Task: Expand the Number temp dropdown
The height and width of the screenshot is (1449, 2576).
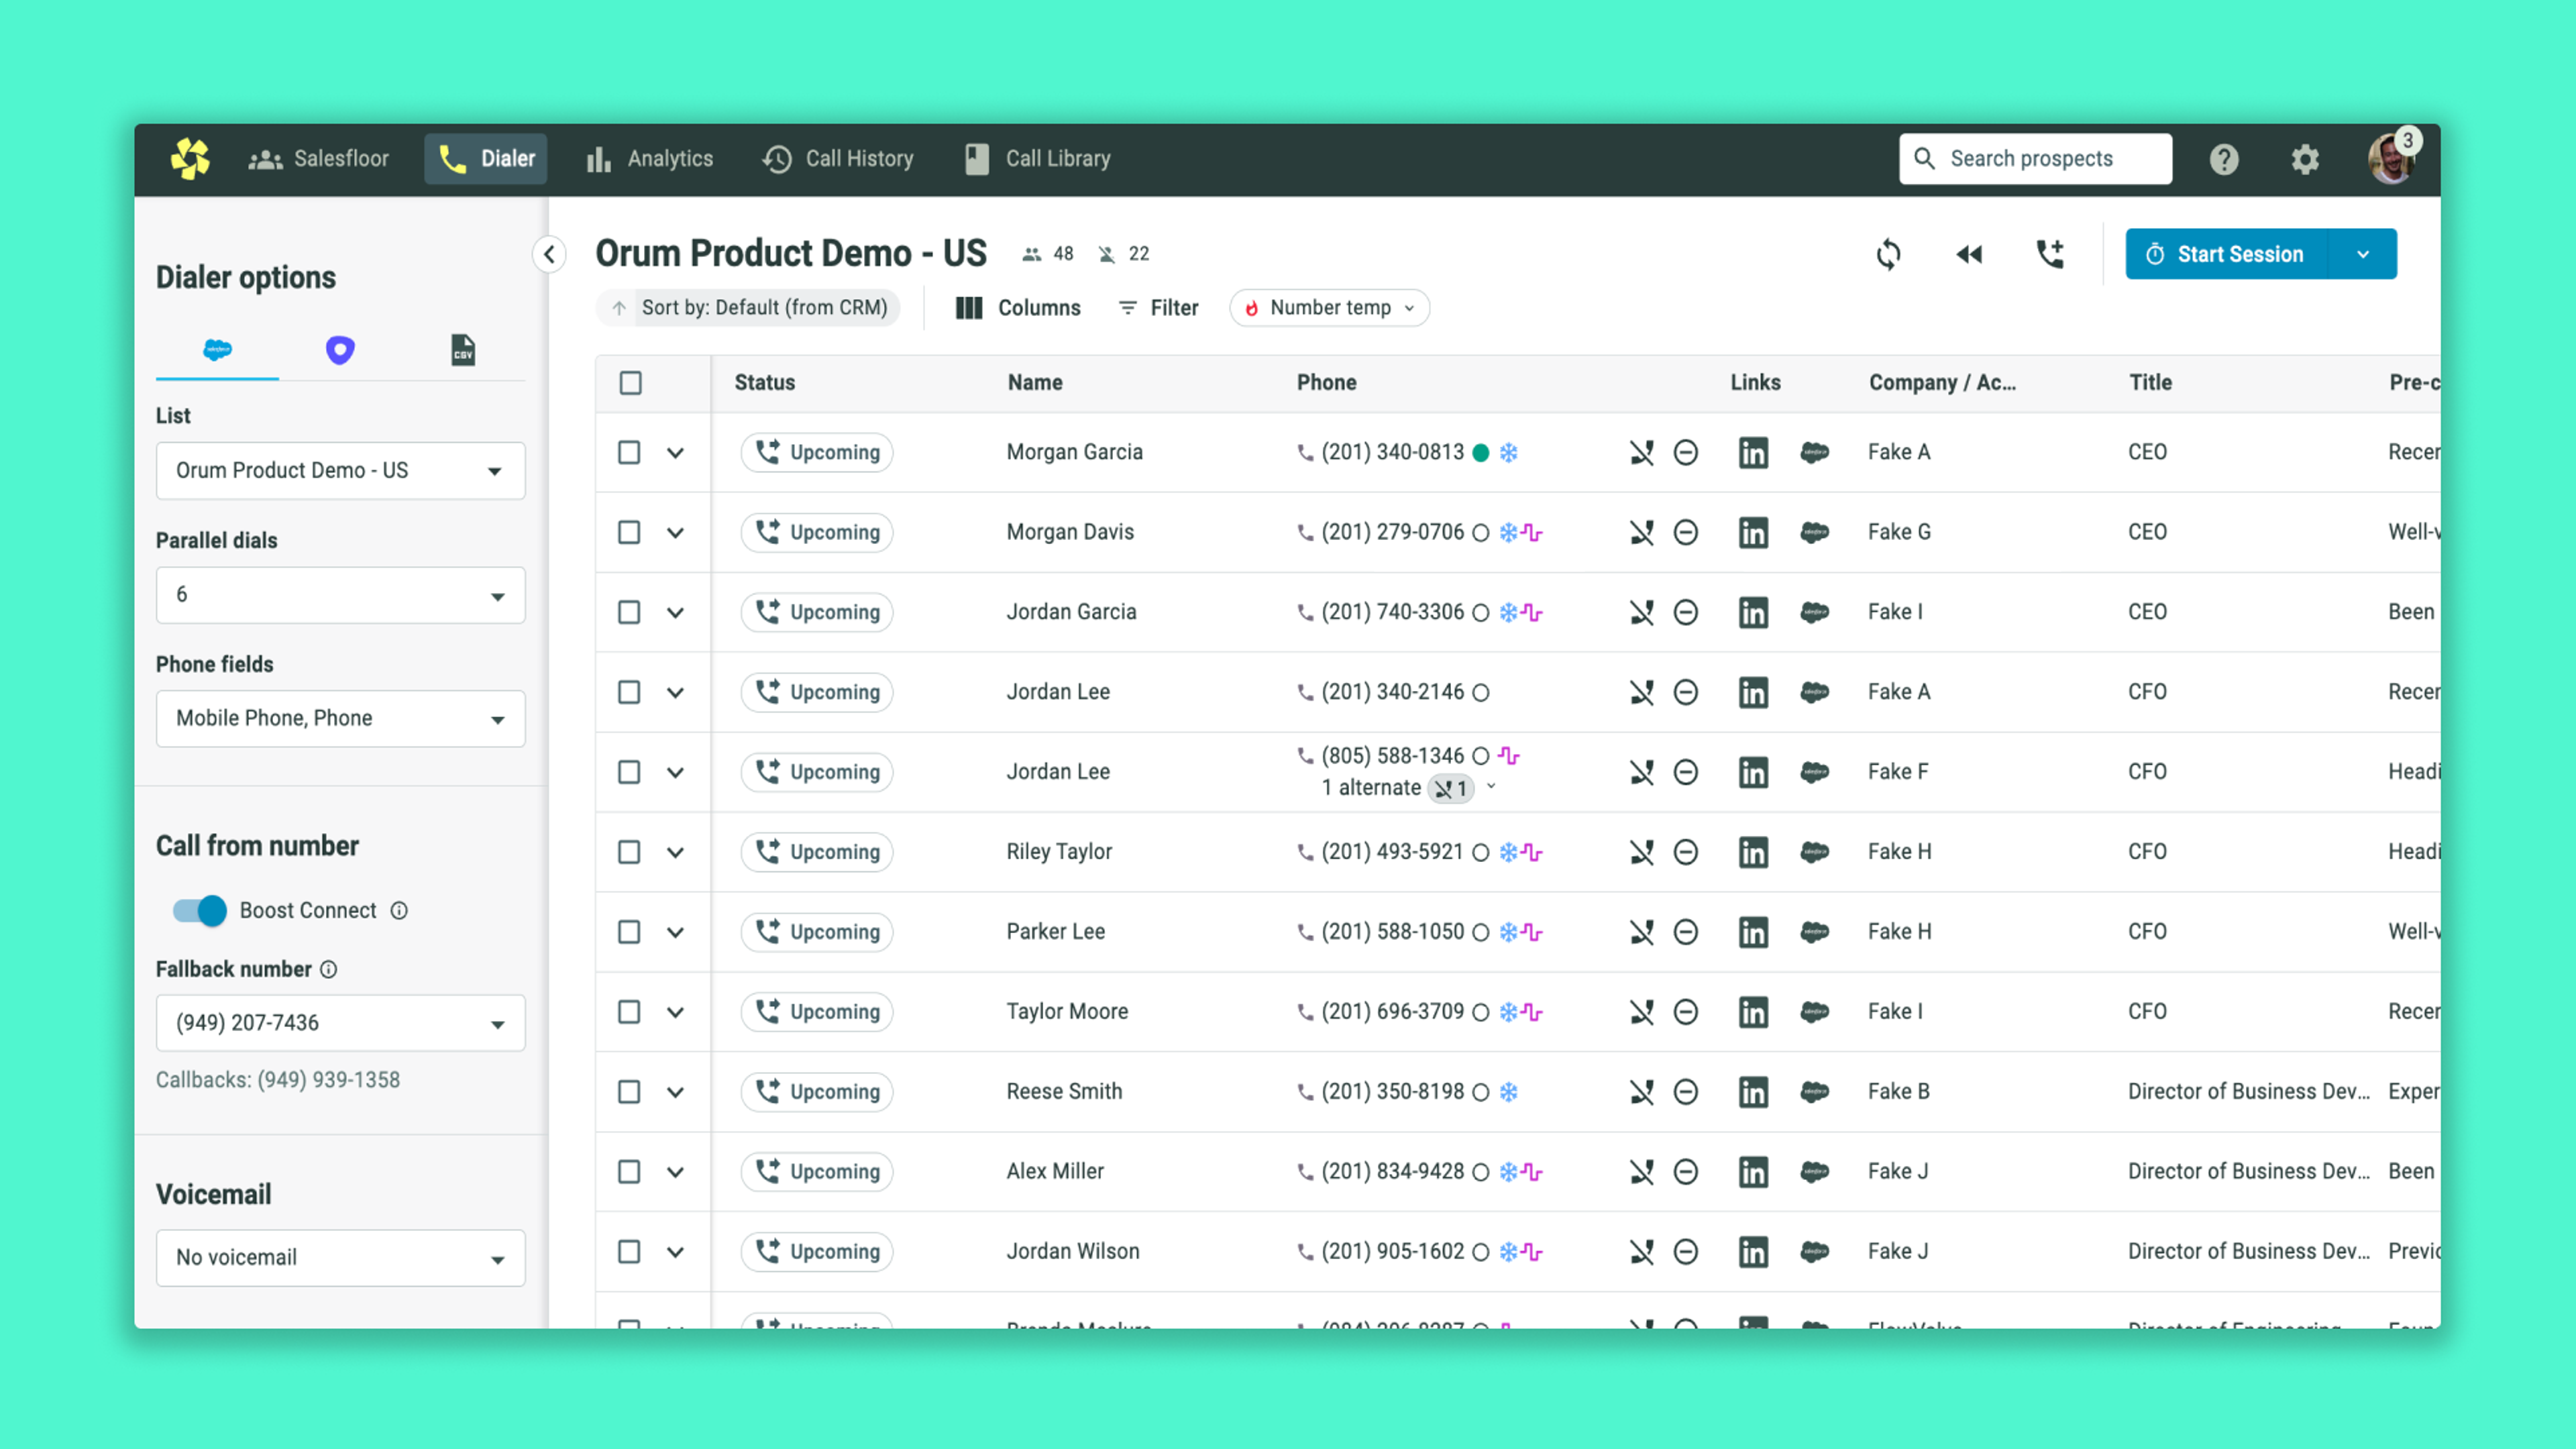Action: (1329, 308)
